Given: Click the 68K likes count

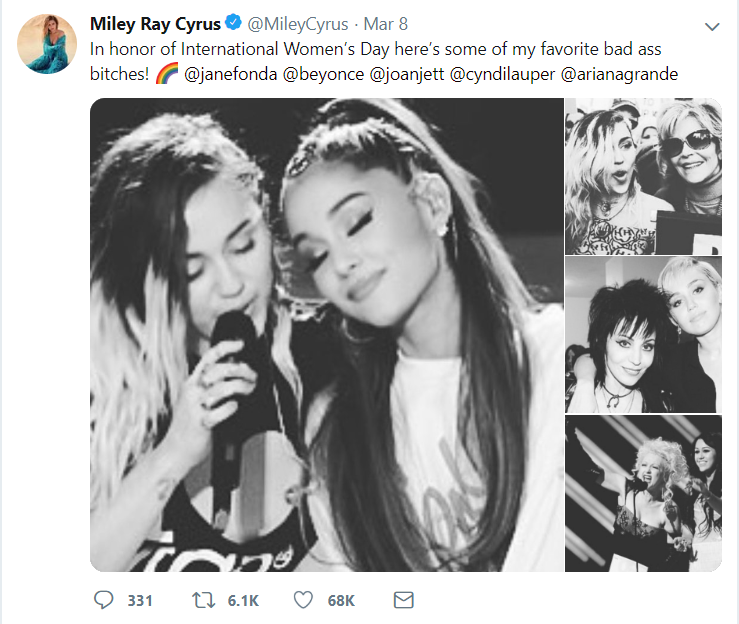Looking at the screenshot, I should (x=341, y=600).
